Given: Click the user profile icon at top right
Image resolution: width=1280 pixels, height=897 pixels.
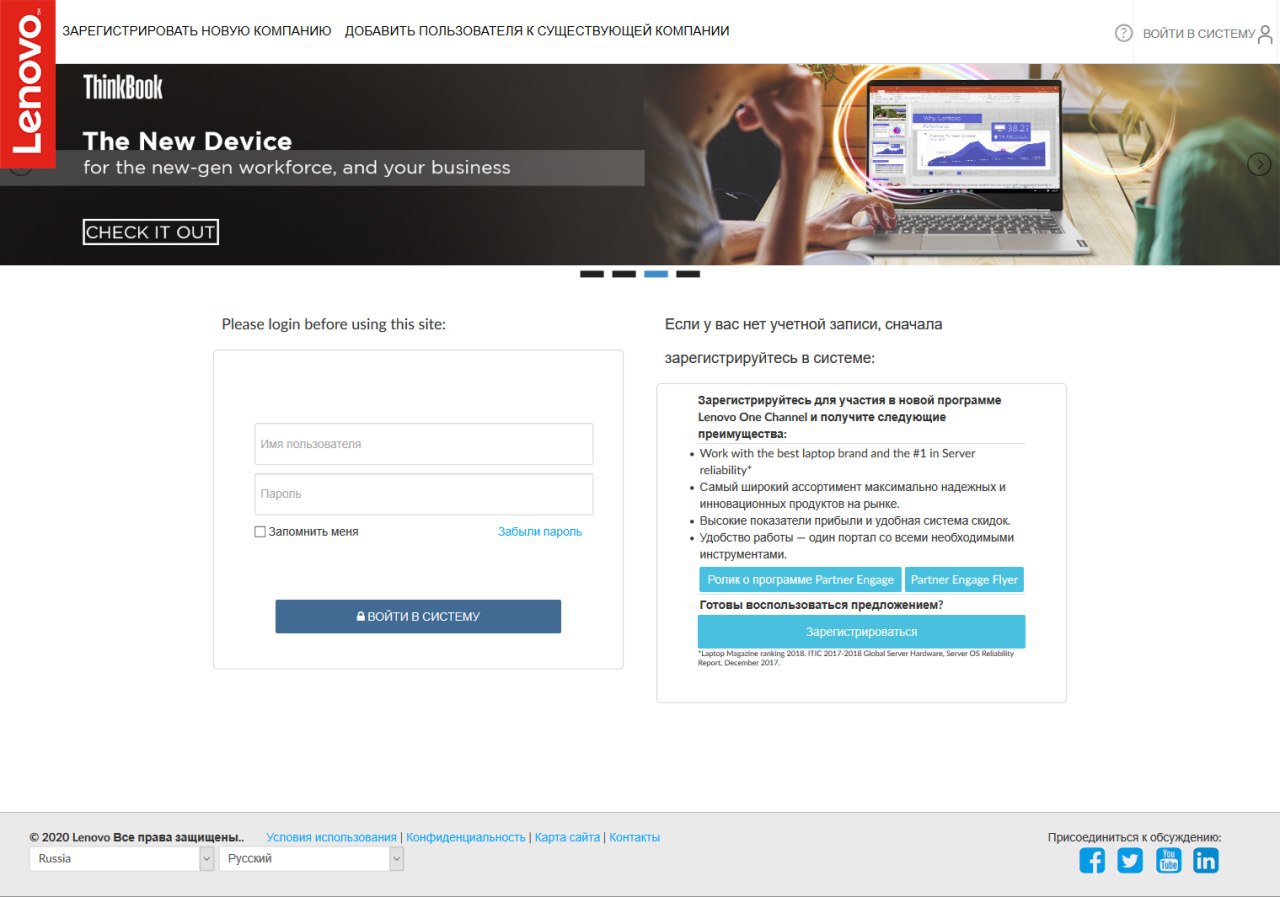Looking at the screenshot, I should 1265,34.
